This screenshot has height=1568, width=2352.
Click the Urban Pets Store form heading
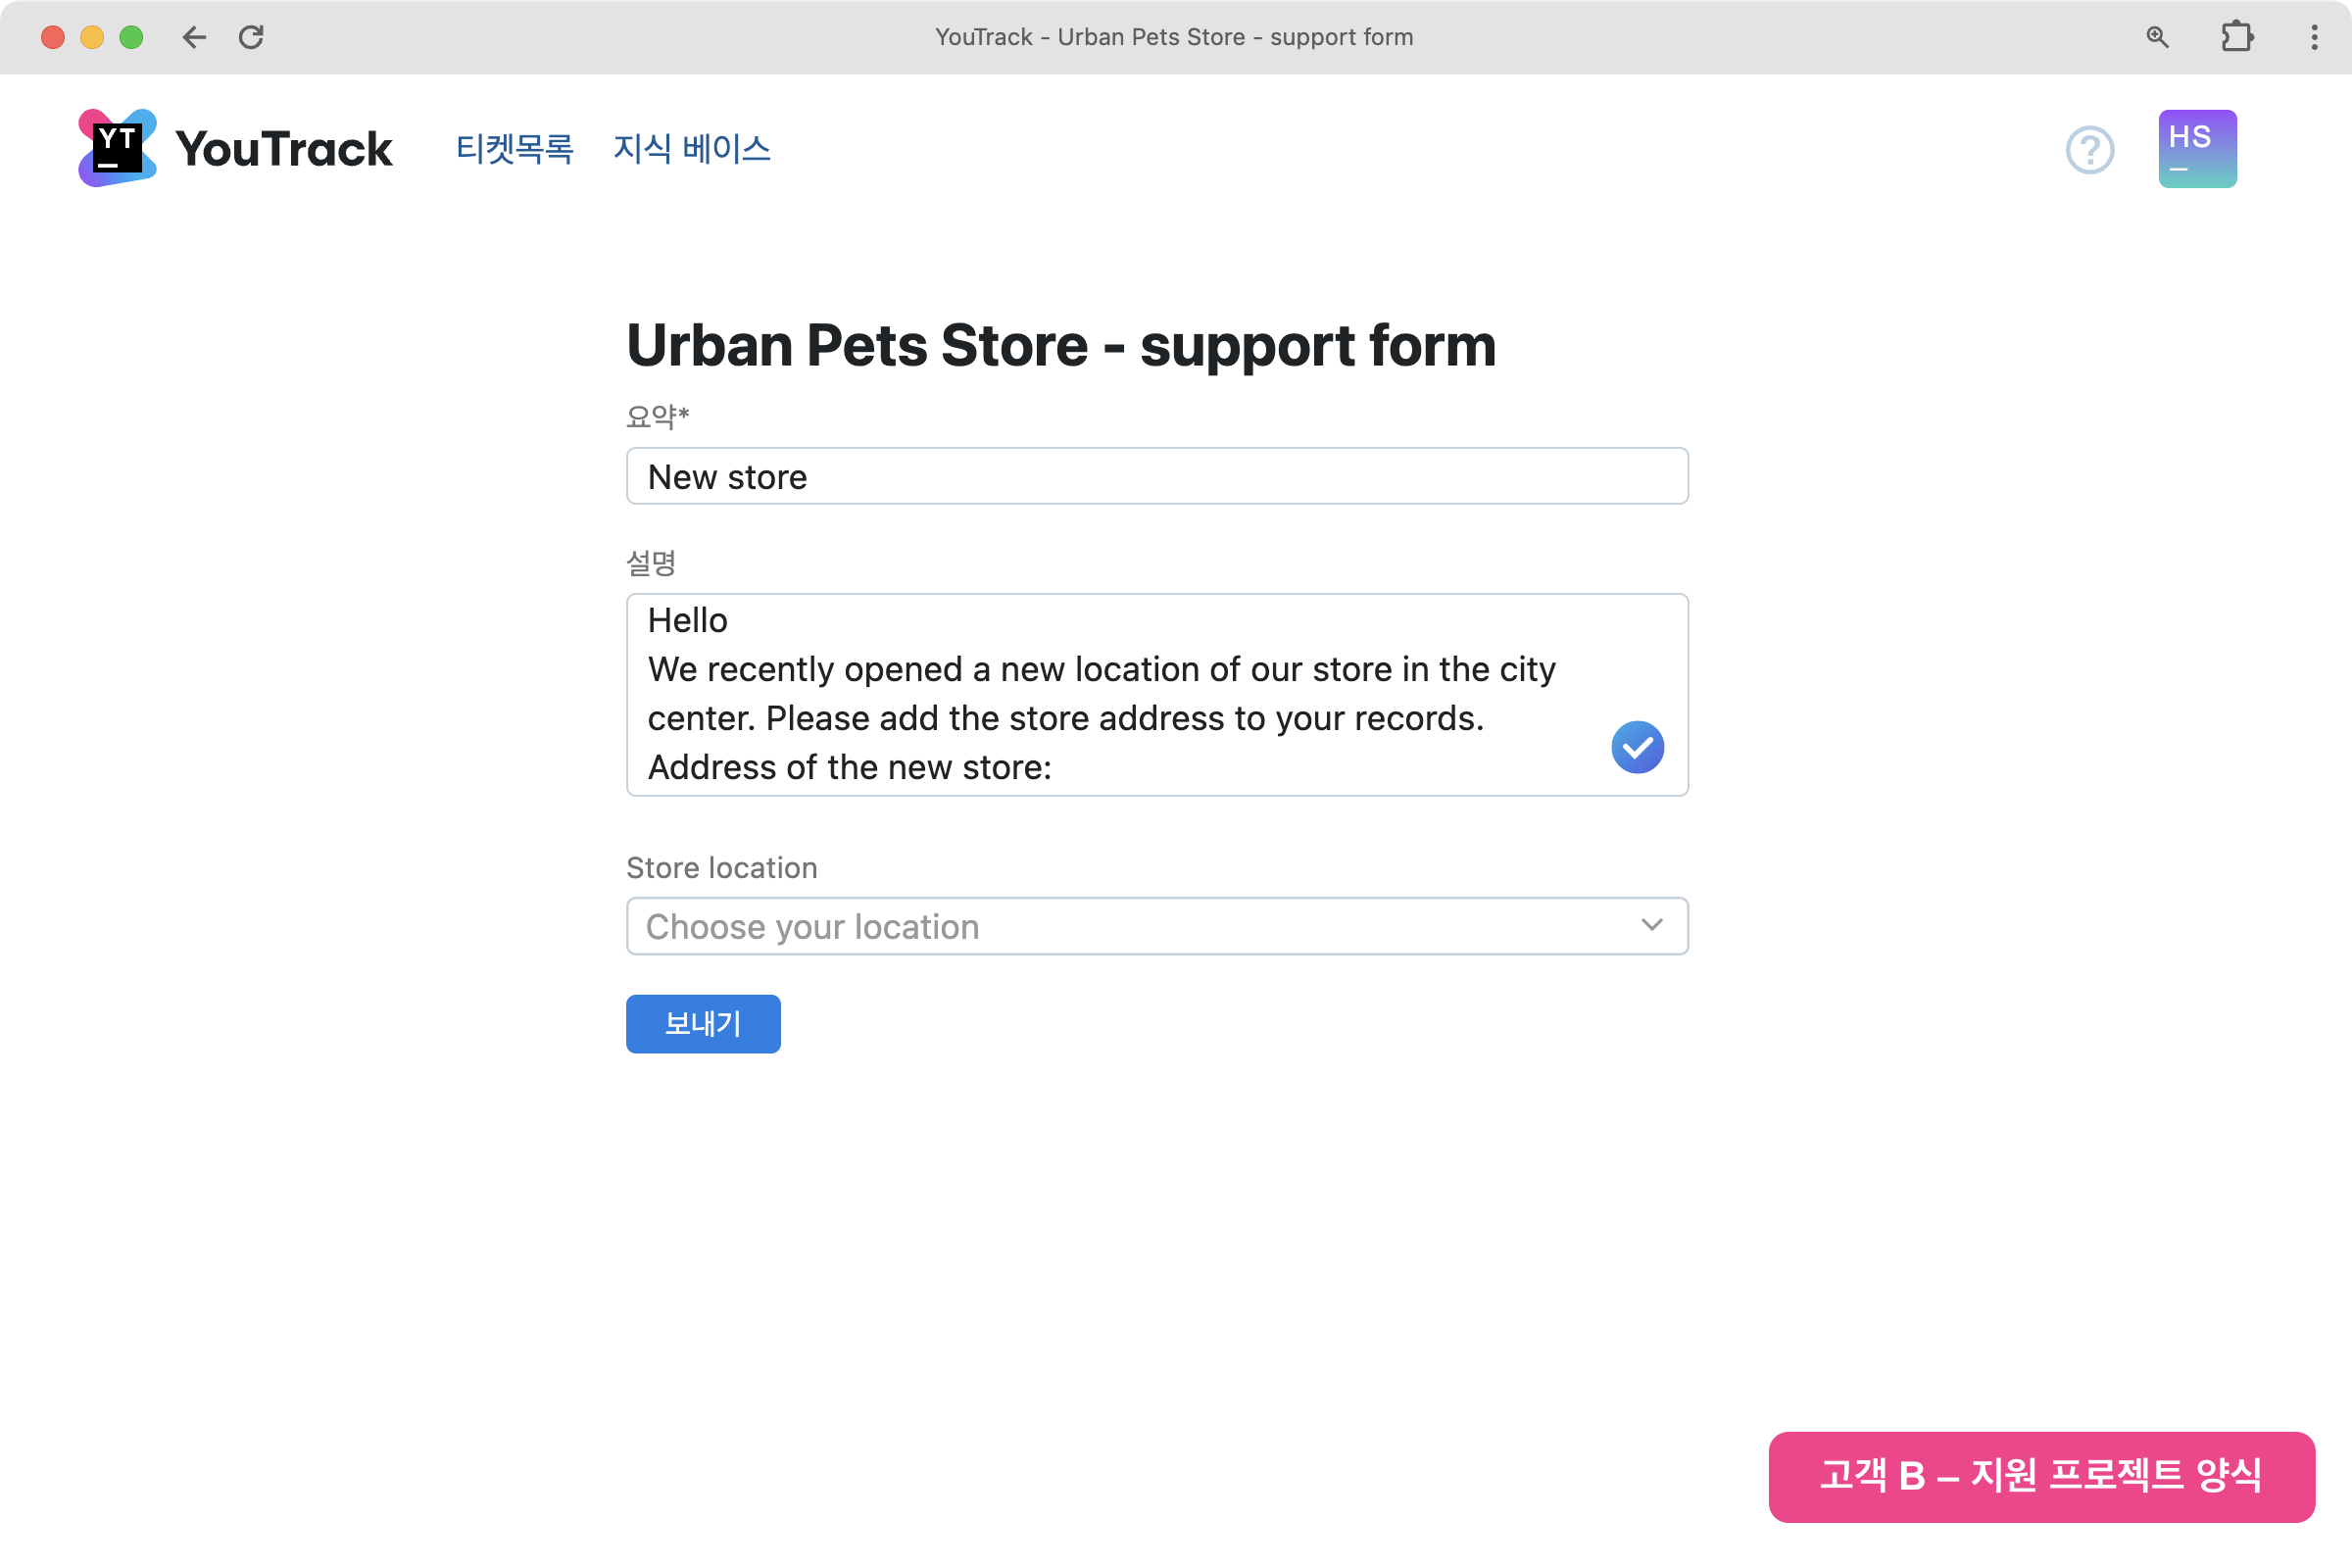(1061, 346)
